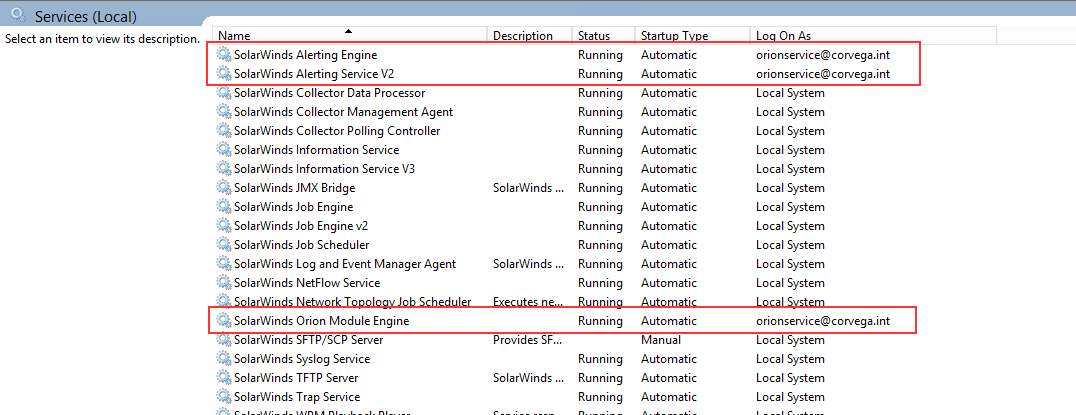Select the SolarWinds Trap Service name

coord(297,396)
